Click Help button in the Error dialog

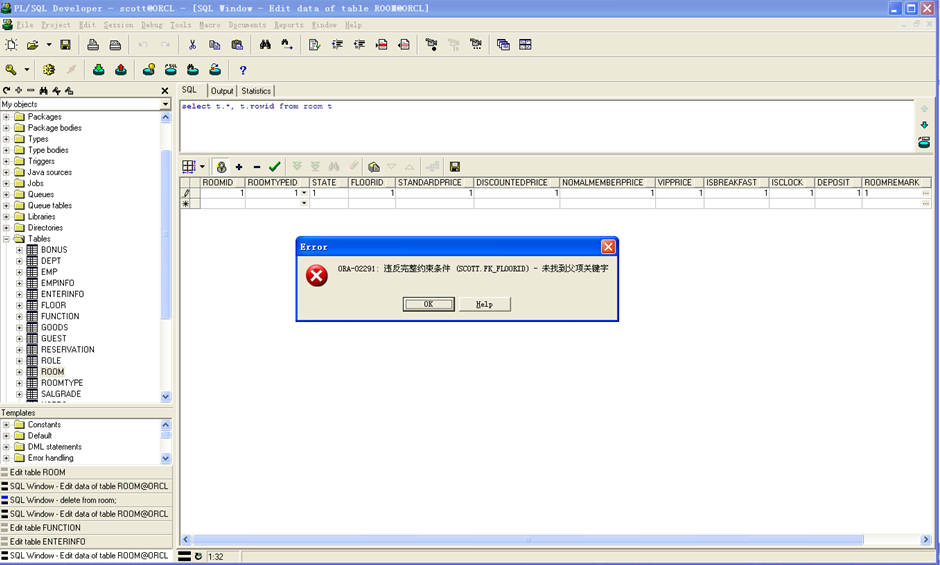pyautogui.click(x=485, y=304)
